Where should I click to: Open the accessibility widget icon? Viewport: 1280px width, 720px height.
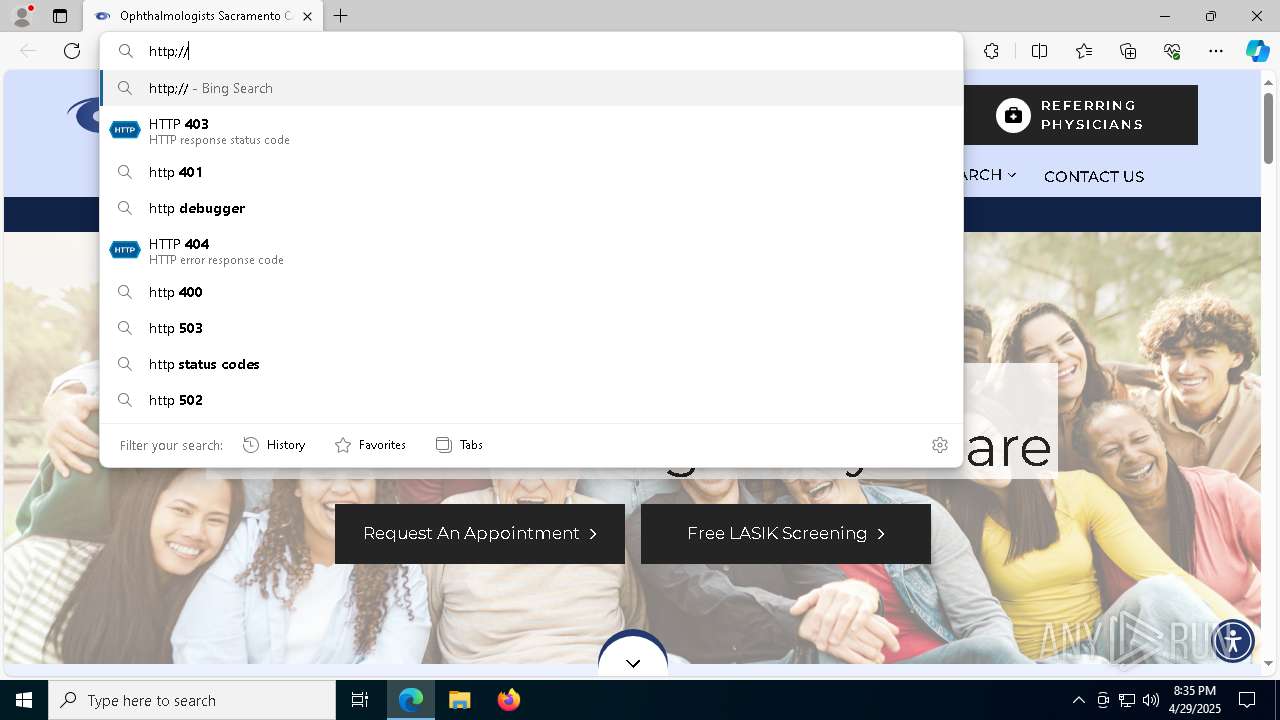(x=1233, y=640)
